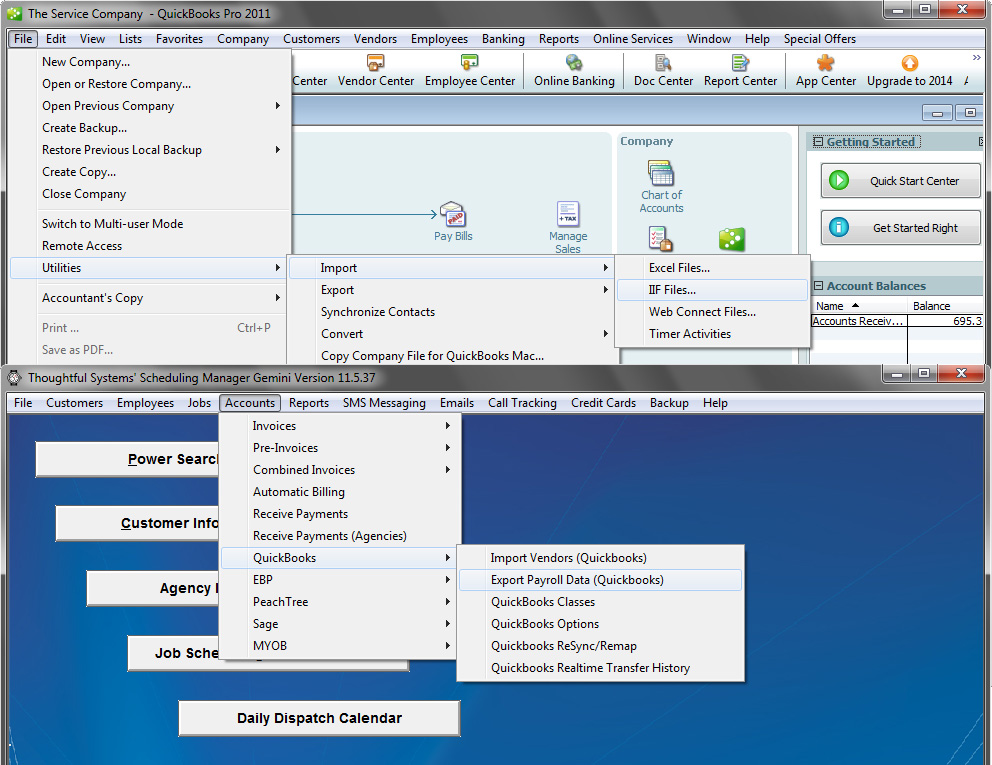Viewport: 992px width, 765px height.
Task: Expand Restore Previous Local Backup submenu arrow
Action: [x=278, y=149]
